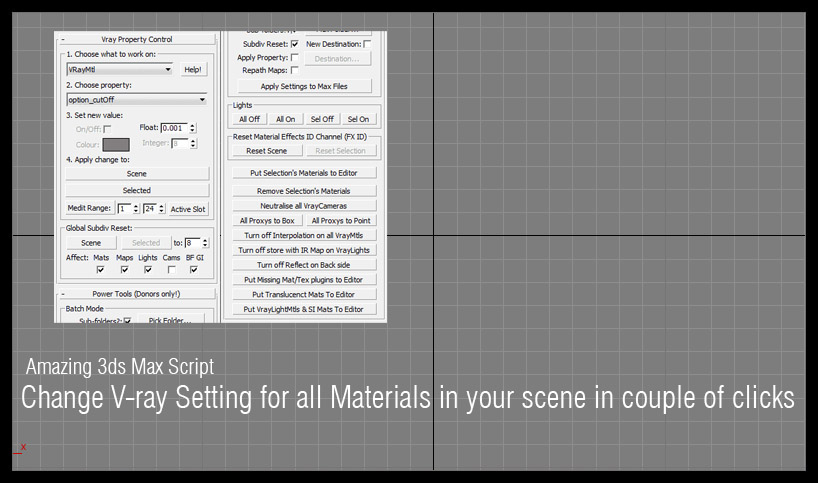Toggle the Mats affect checkbox
The height and width of the screenshot is (483, 818).
[101, 270]
